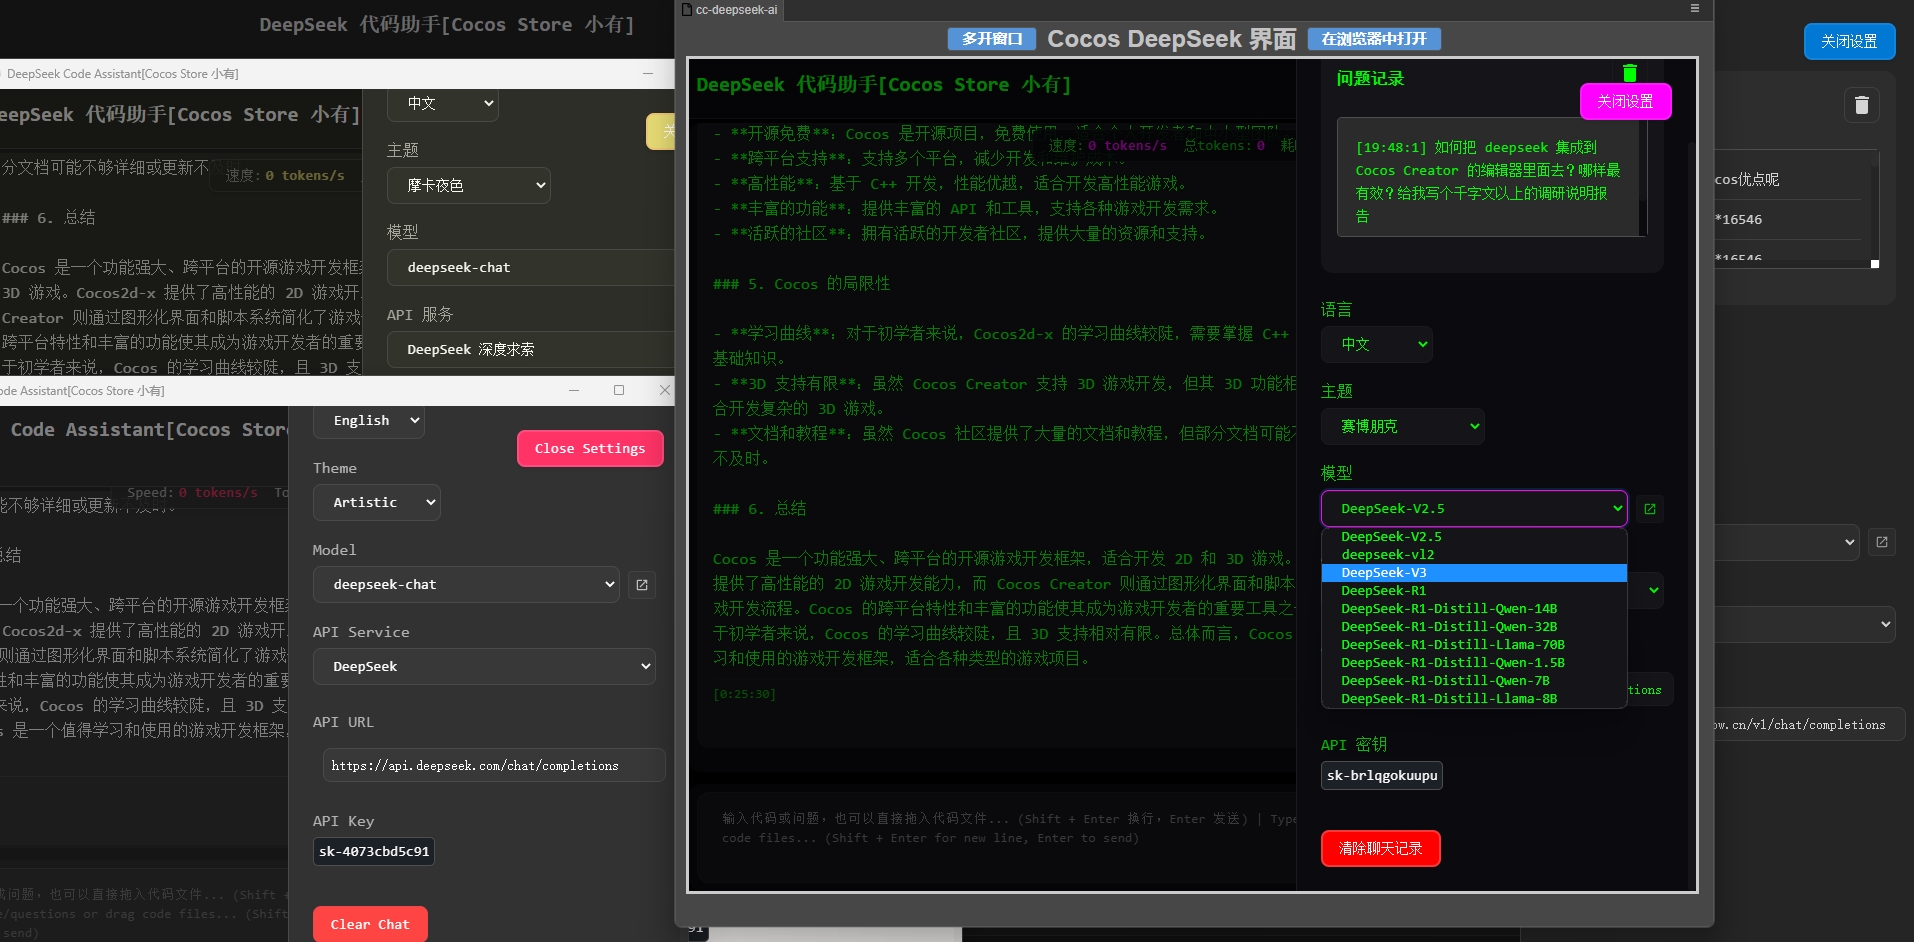Click the white trash icon in right panel
1914x942 pixels.
[x=1861, y=105]
